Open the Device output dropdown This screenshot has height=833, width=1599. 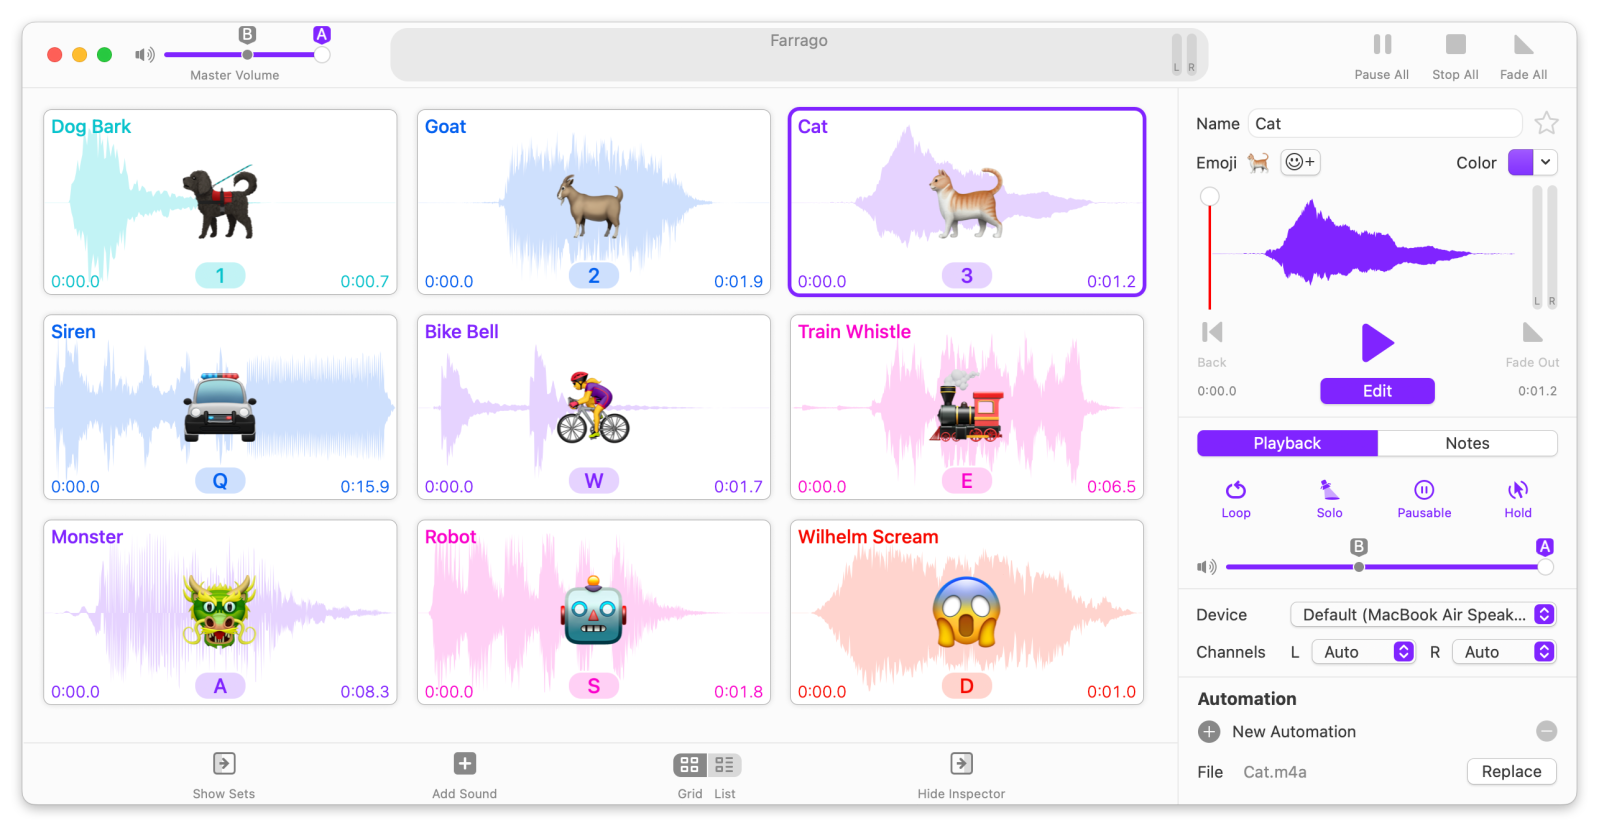[x=1423, y=614]
